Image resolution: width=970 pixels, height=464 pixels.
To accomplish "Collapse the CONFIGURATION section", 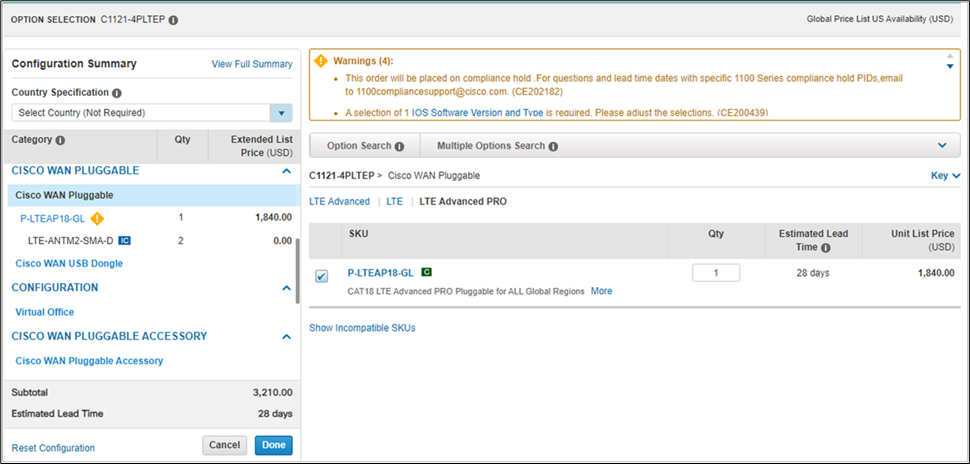I will [x=286, y=288].
